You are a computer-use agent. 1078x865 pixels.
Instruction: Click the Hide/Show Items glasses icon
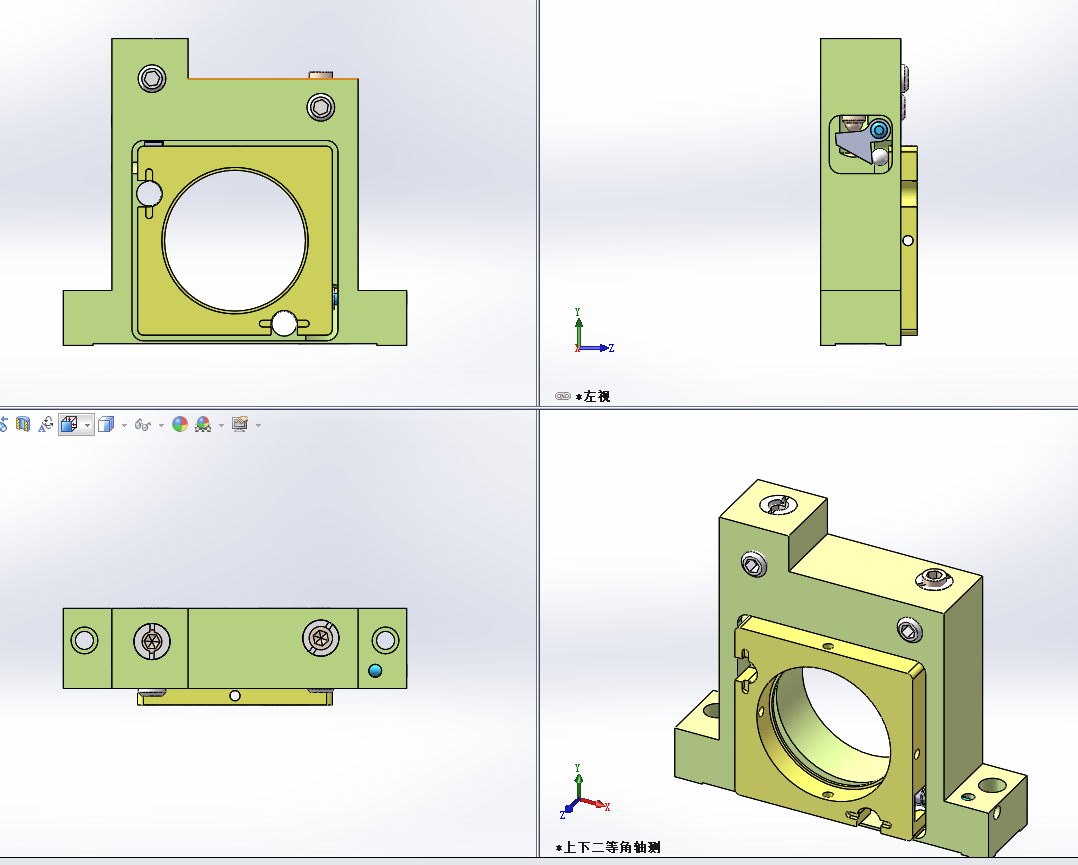(x=142, y=424)
